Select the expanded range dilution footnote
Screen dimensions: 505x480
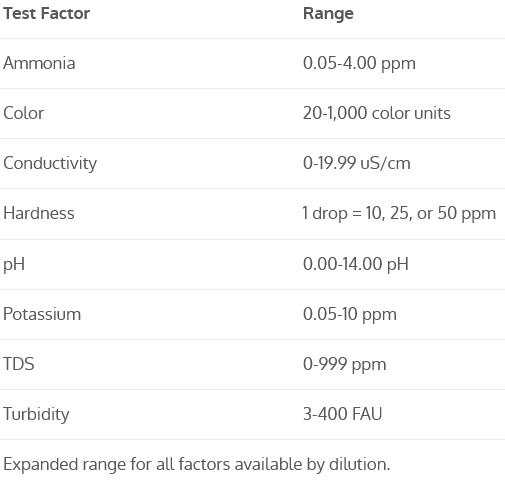click(197, 464)
